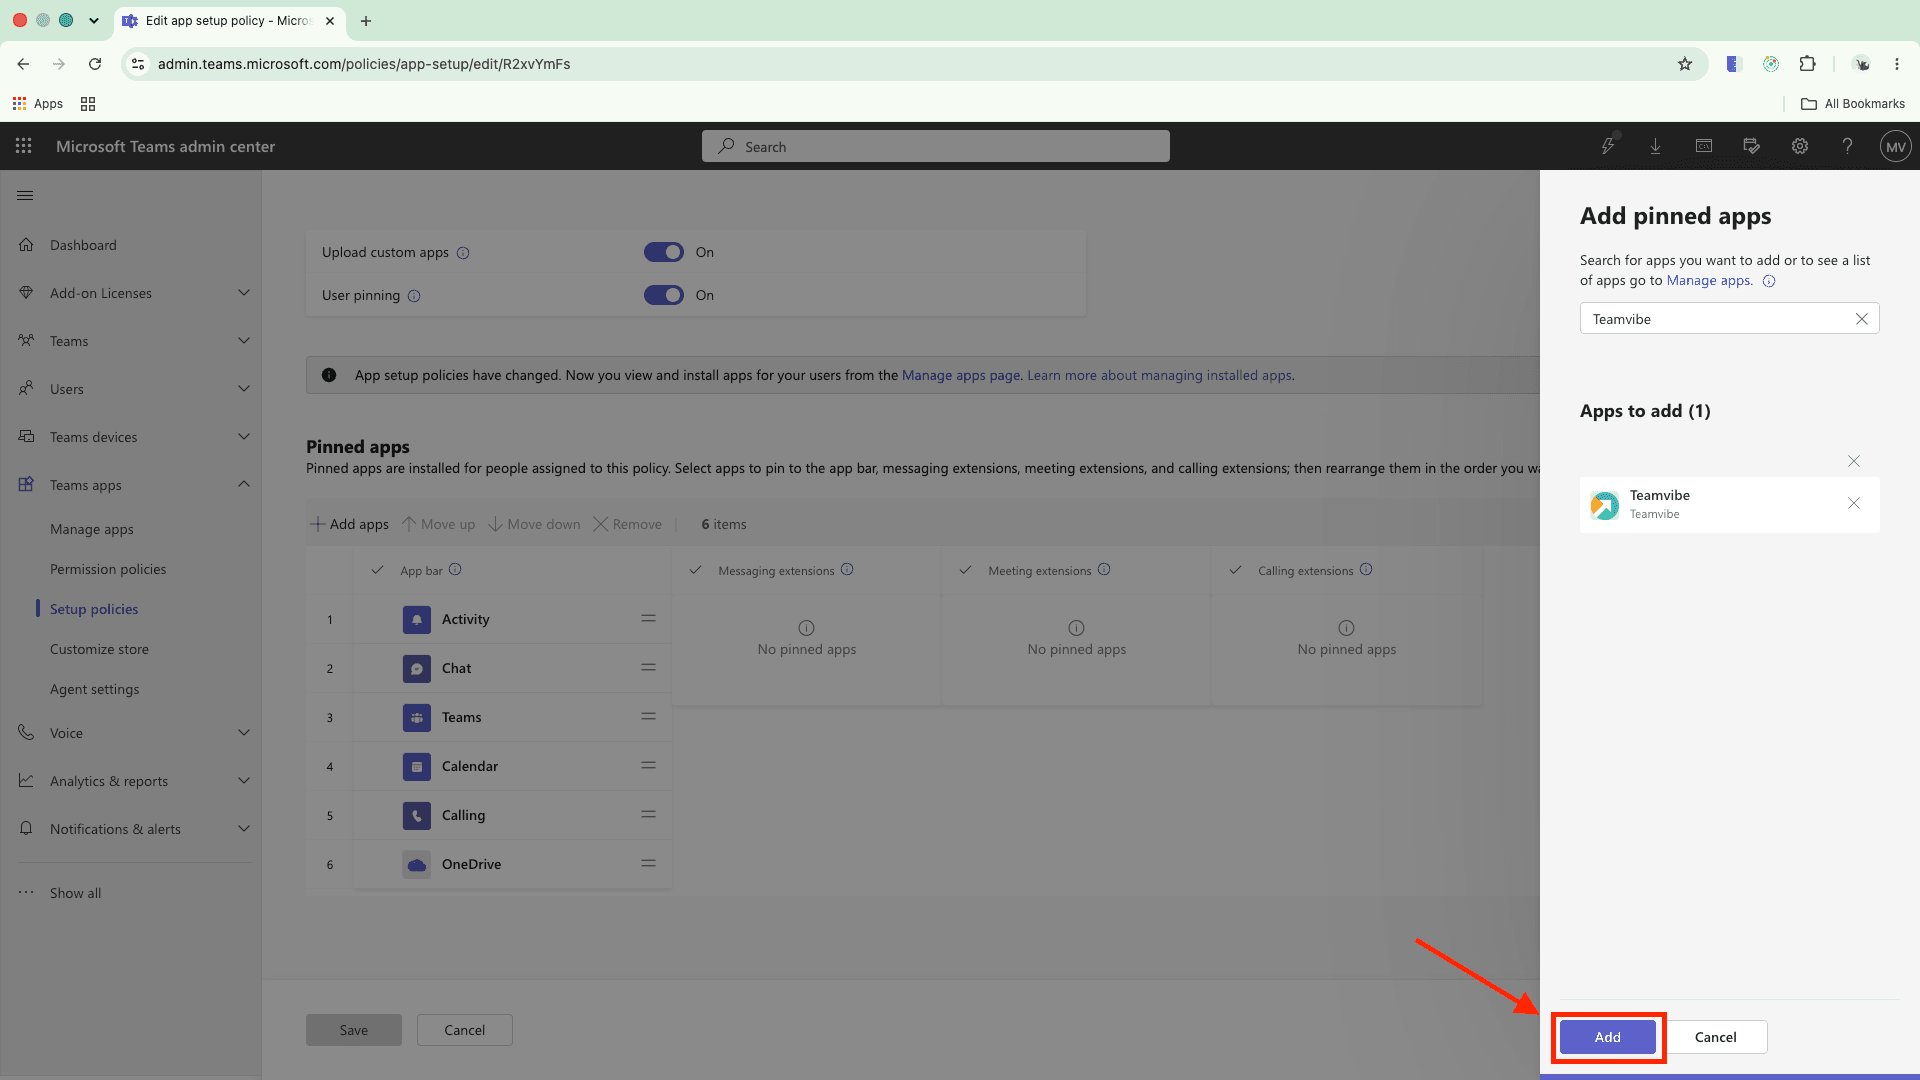The height and width of the screenshot is (1080, 1920).
Task: Open the Manage apps page link in banner
Action: coord(961,376)
